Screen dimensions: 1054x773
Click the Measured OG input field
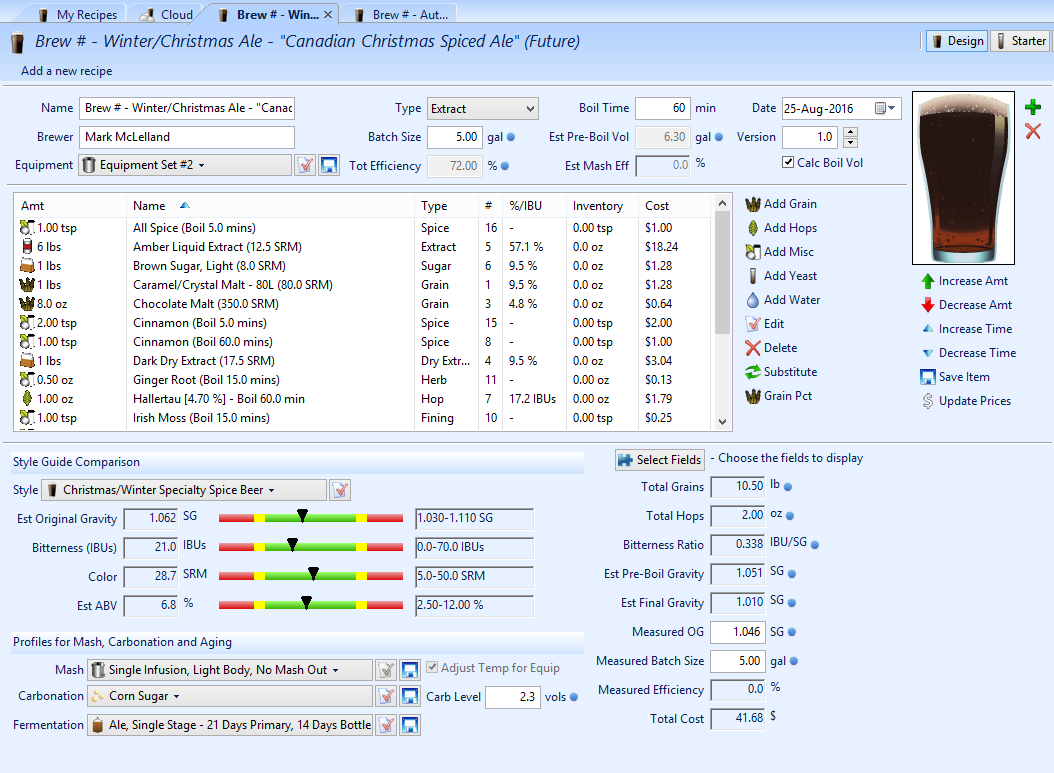[737, 632]
